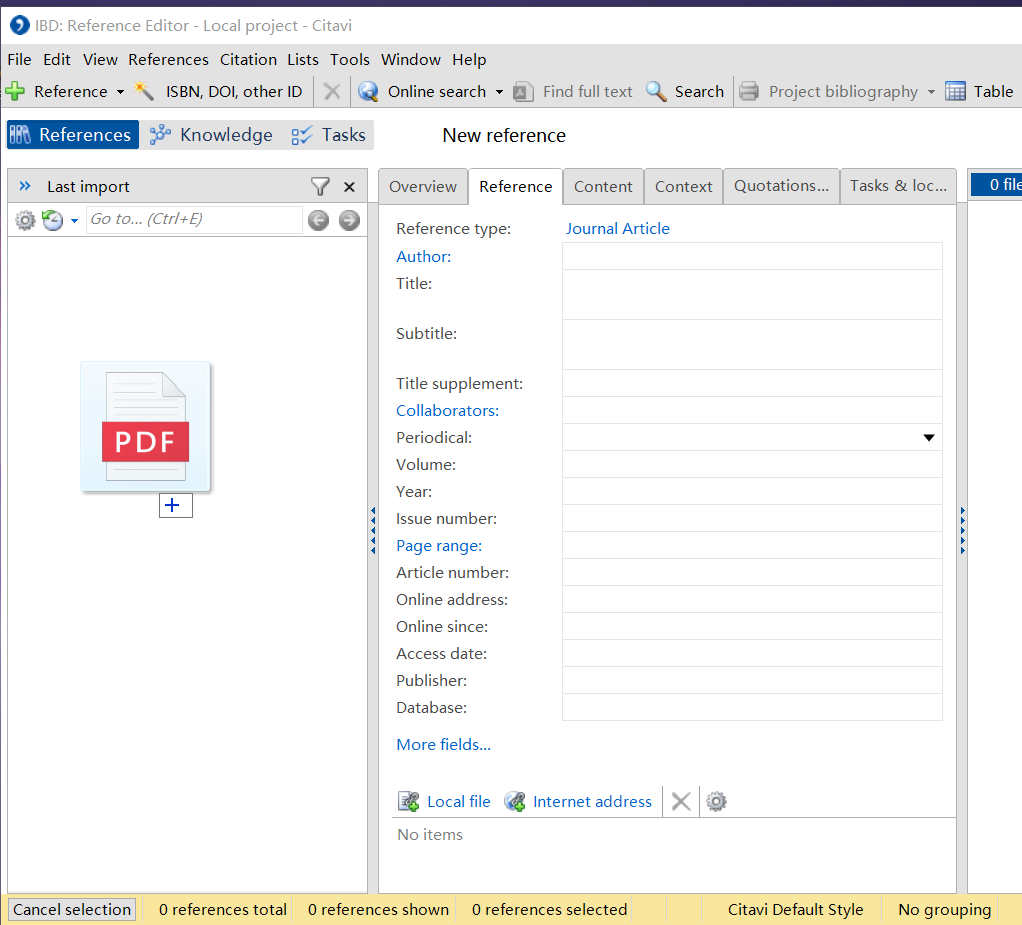The width and height of the screenshot is (1022, 925).
Task: Click the Year input field
Action: [x=752, y=492]
